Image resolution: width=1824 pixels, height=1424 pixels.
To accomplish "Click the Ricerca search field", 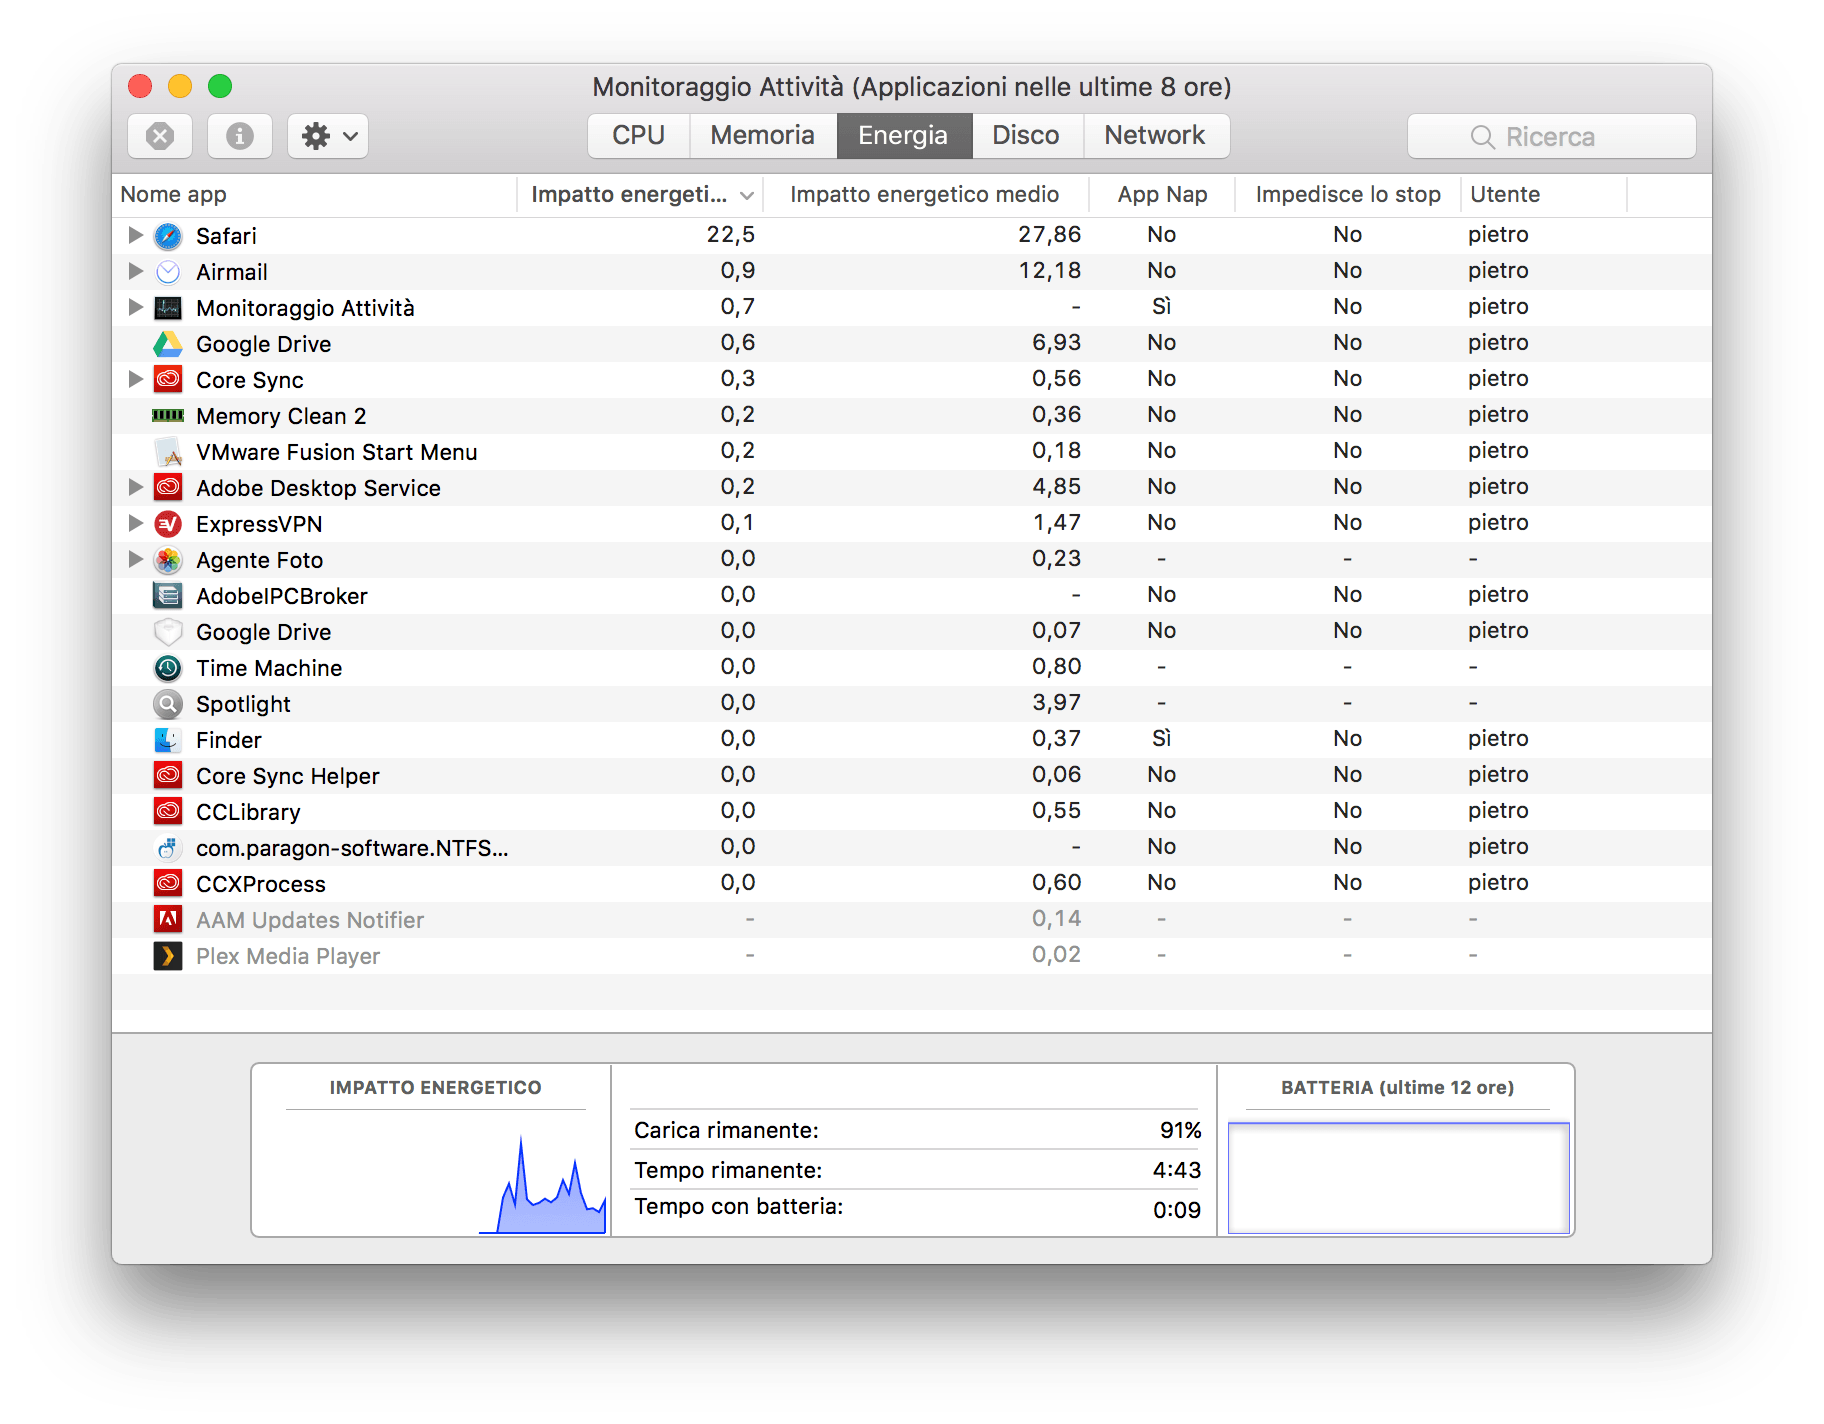I will (x=1552, y=137).
